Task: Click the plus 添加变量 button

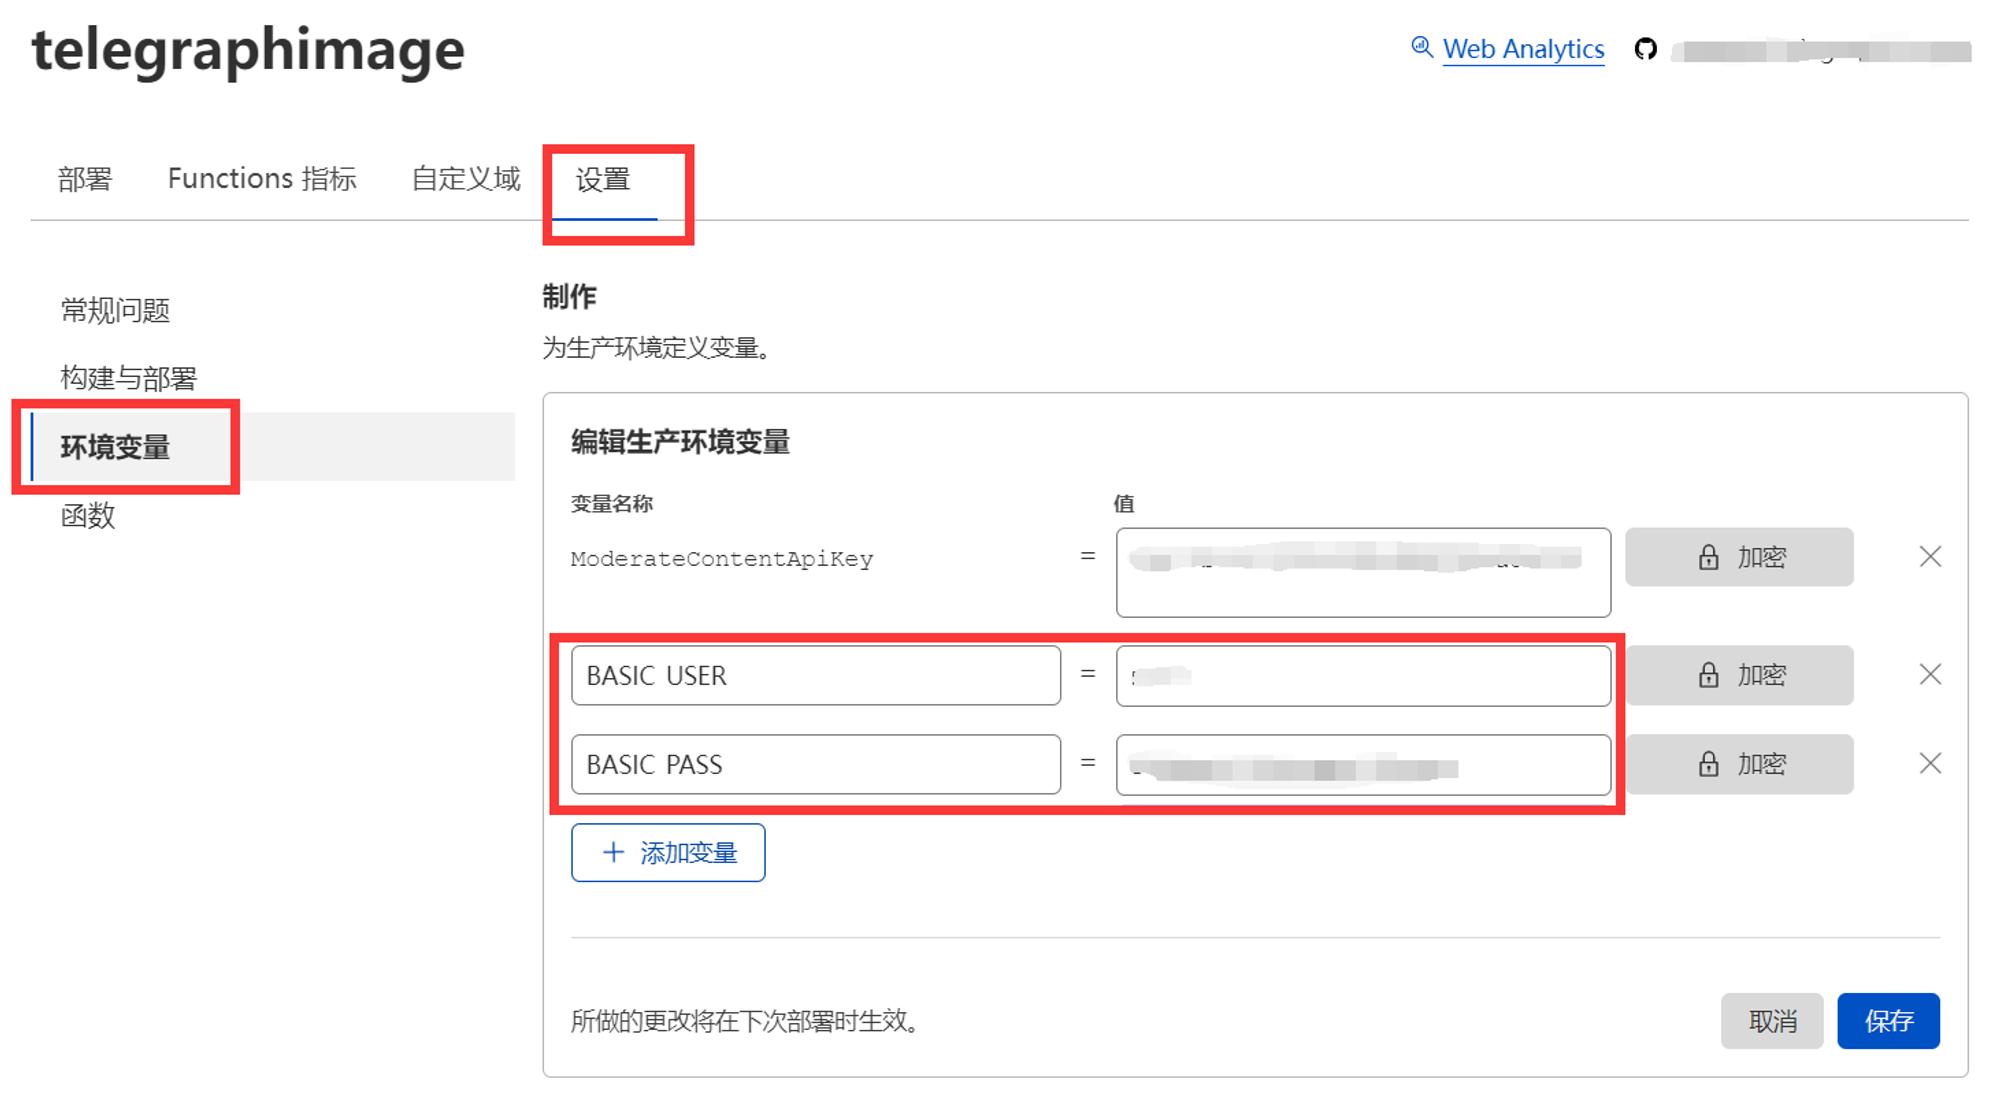Action: coord(668,852)
